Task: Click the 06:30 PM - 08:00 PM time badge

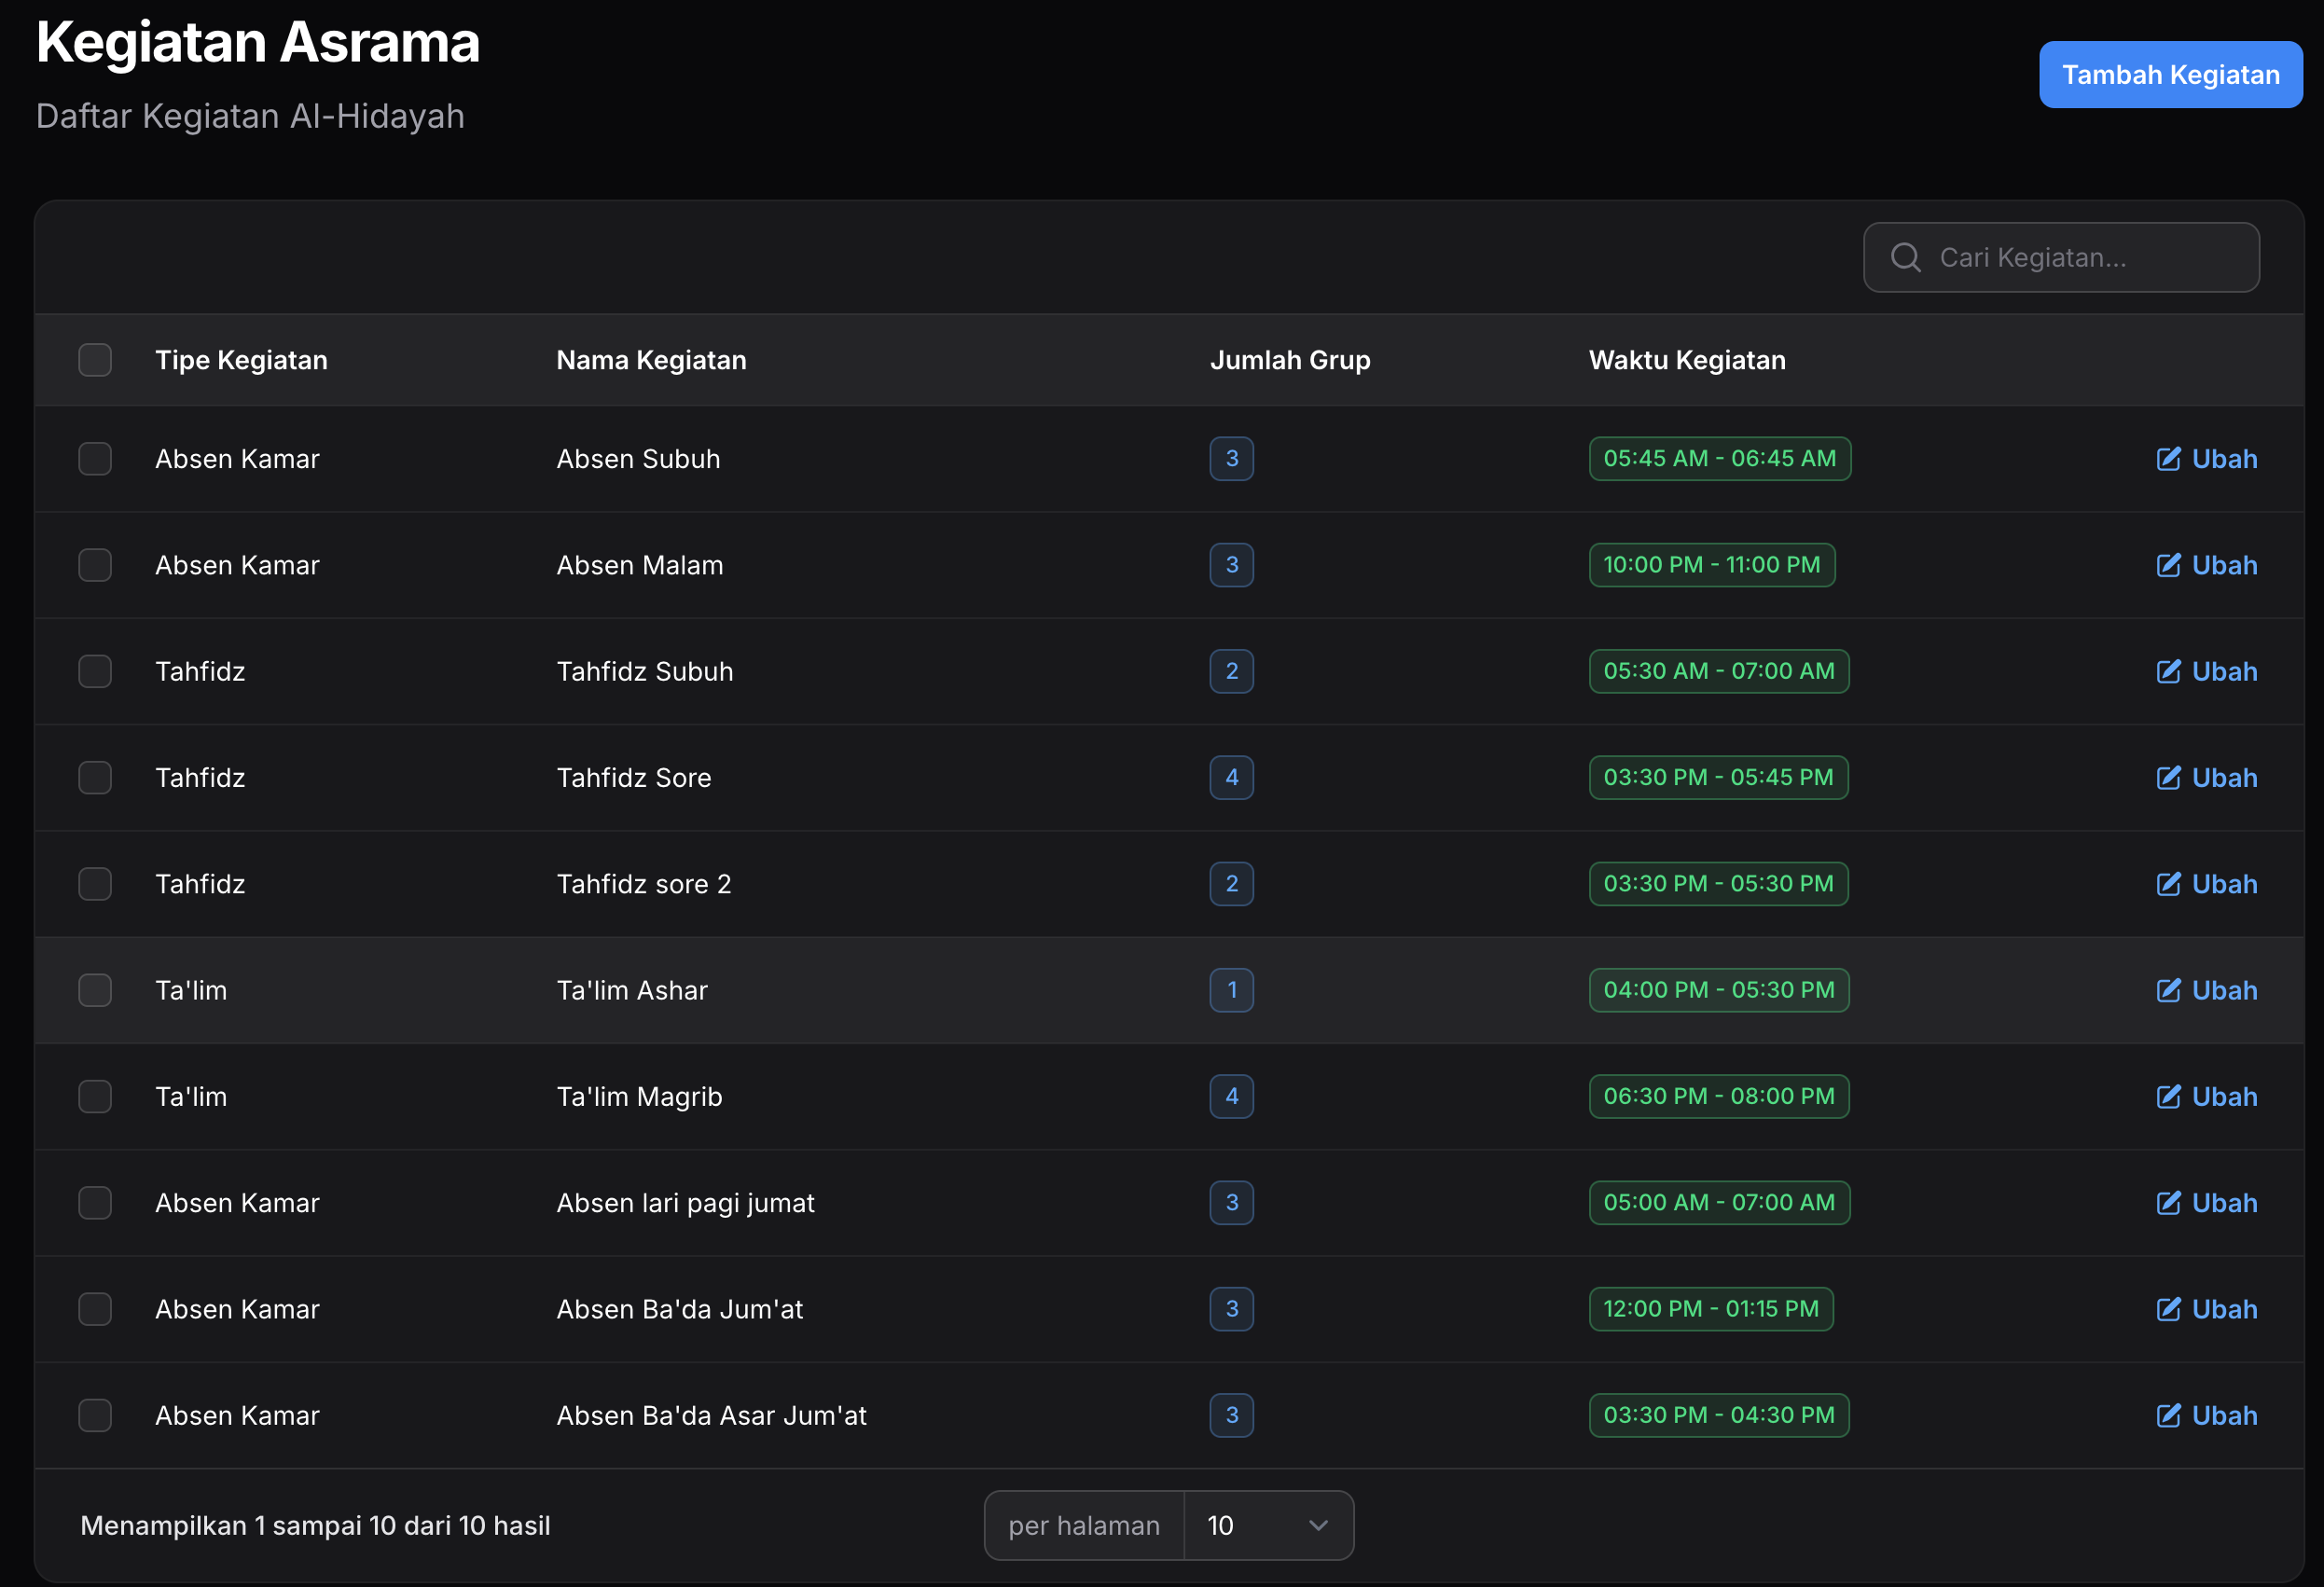Action: (x=1719, y=1097)
